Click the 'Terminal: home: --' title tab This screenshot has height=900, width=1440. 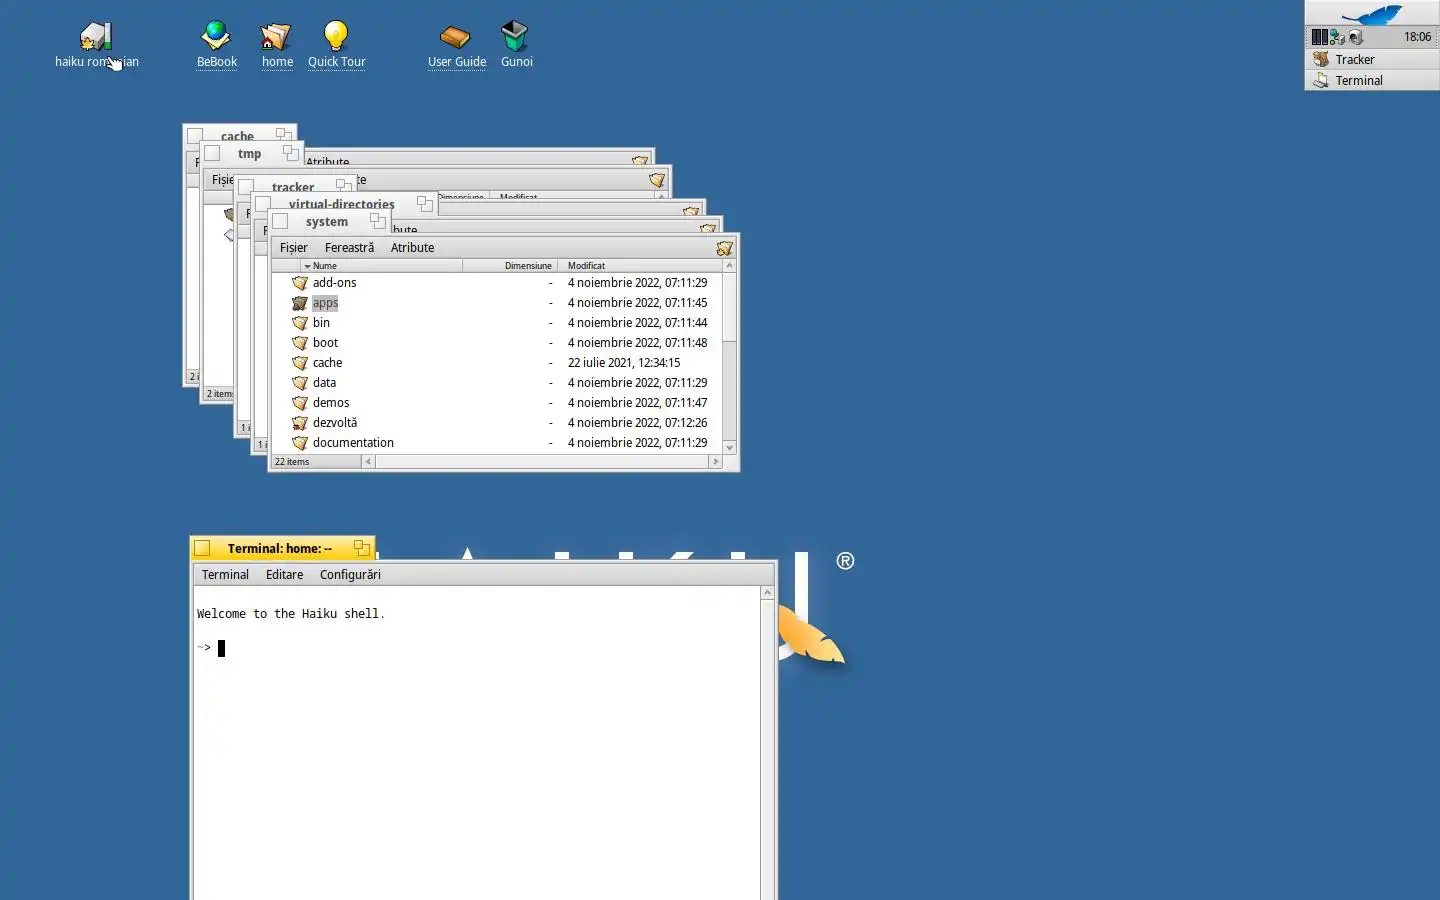click(280, 548)
